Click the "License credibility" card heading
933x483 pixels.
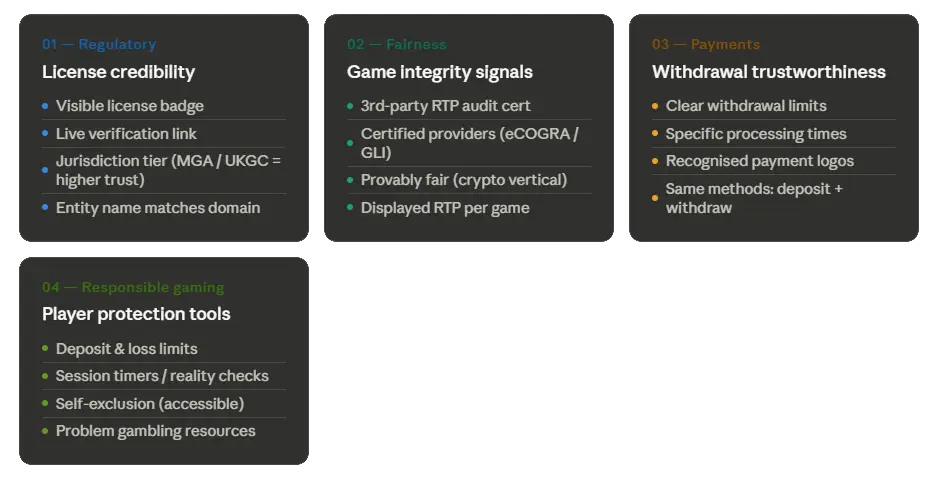[118, 72]
